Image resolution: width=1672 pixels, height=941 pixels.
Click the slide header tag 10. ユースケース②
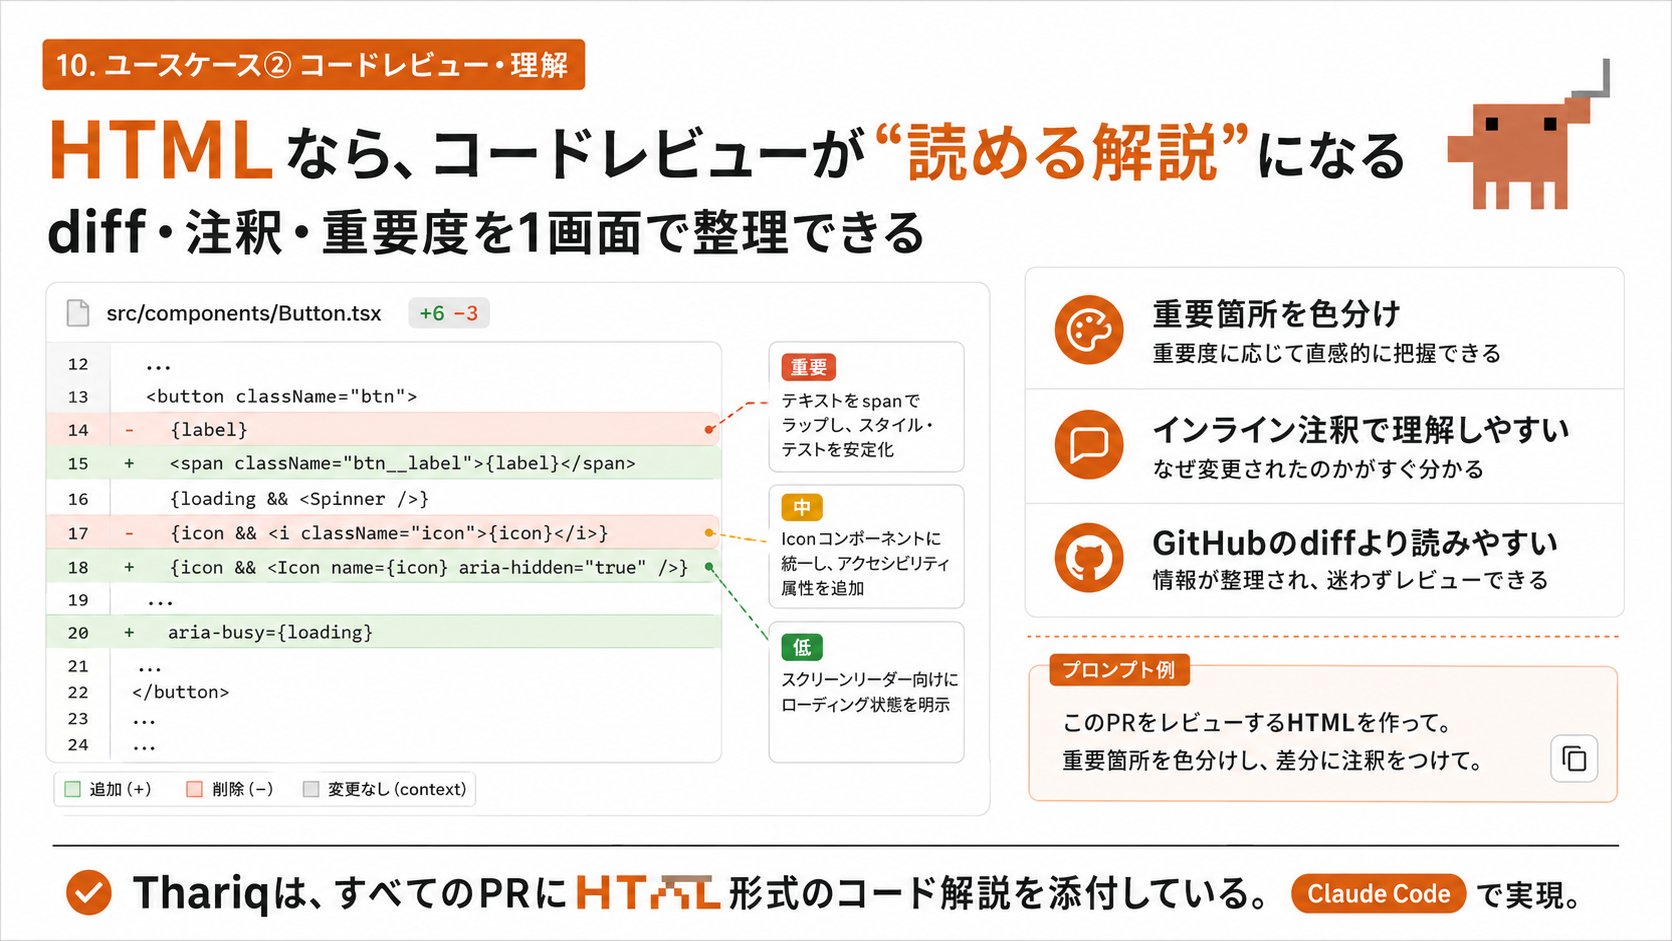tap(313, 65)
